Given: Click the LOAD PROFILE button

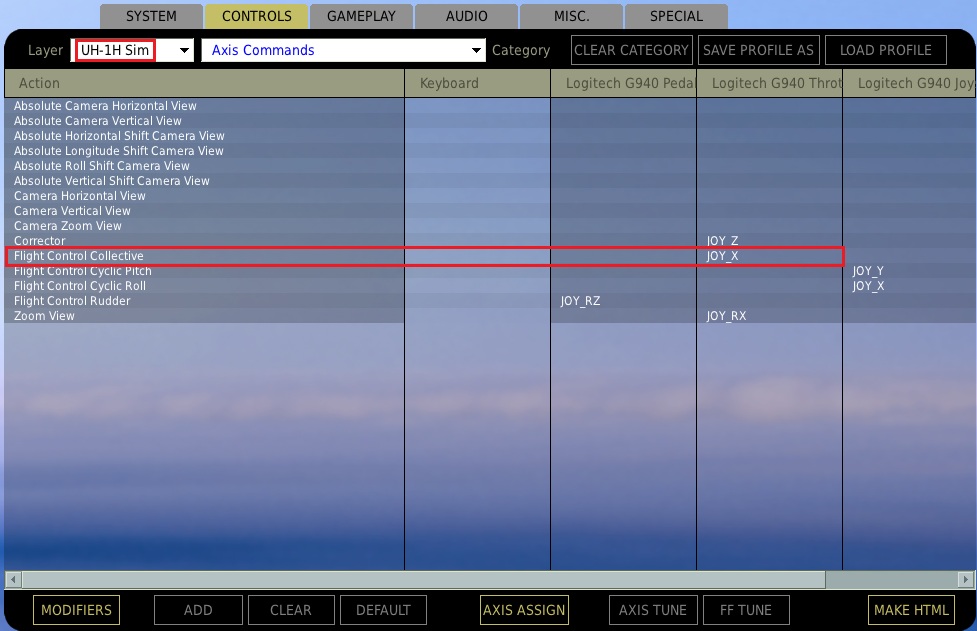Looking at the screenshot, I should click(x=885, y=50).
